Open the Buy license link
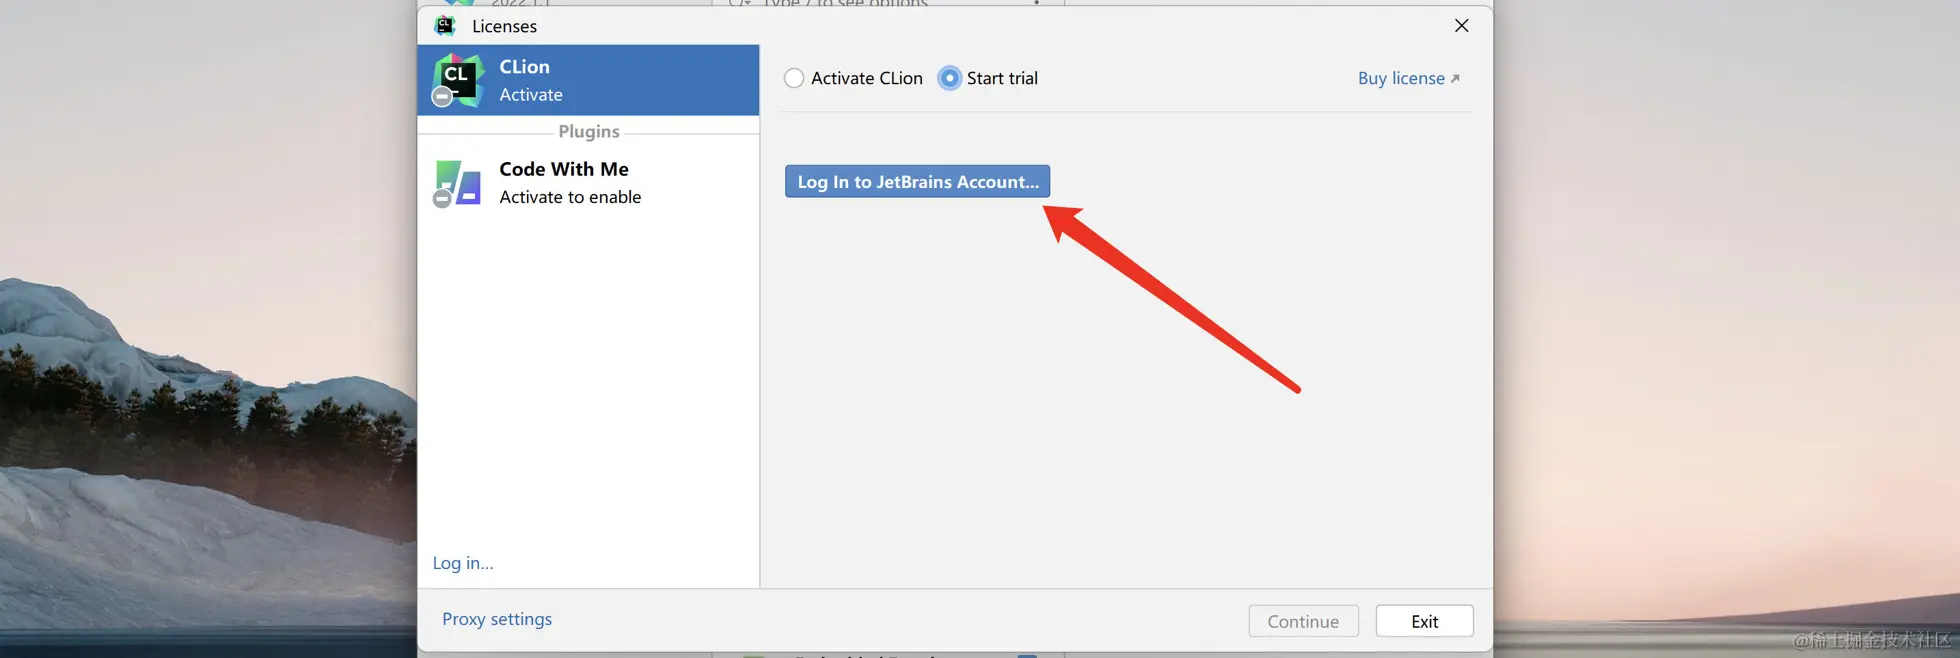The height and width of the screenshot is (658, 1960). 1401,78
